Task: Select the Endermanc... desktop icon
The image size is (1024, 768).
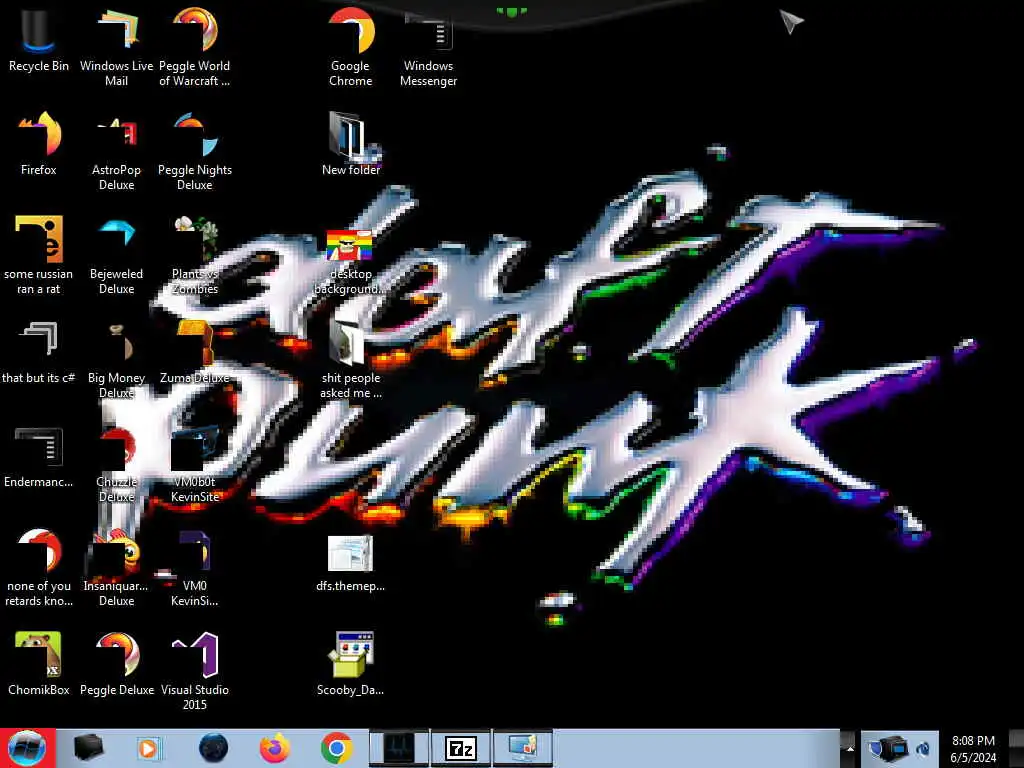Action: click(39, 457)
